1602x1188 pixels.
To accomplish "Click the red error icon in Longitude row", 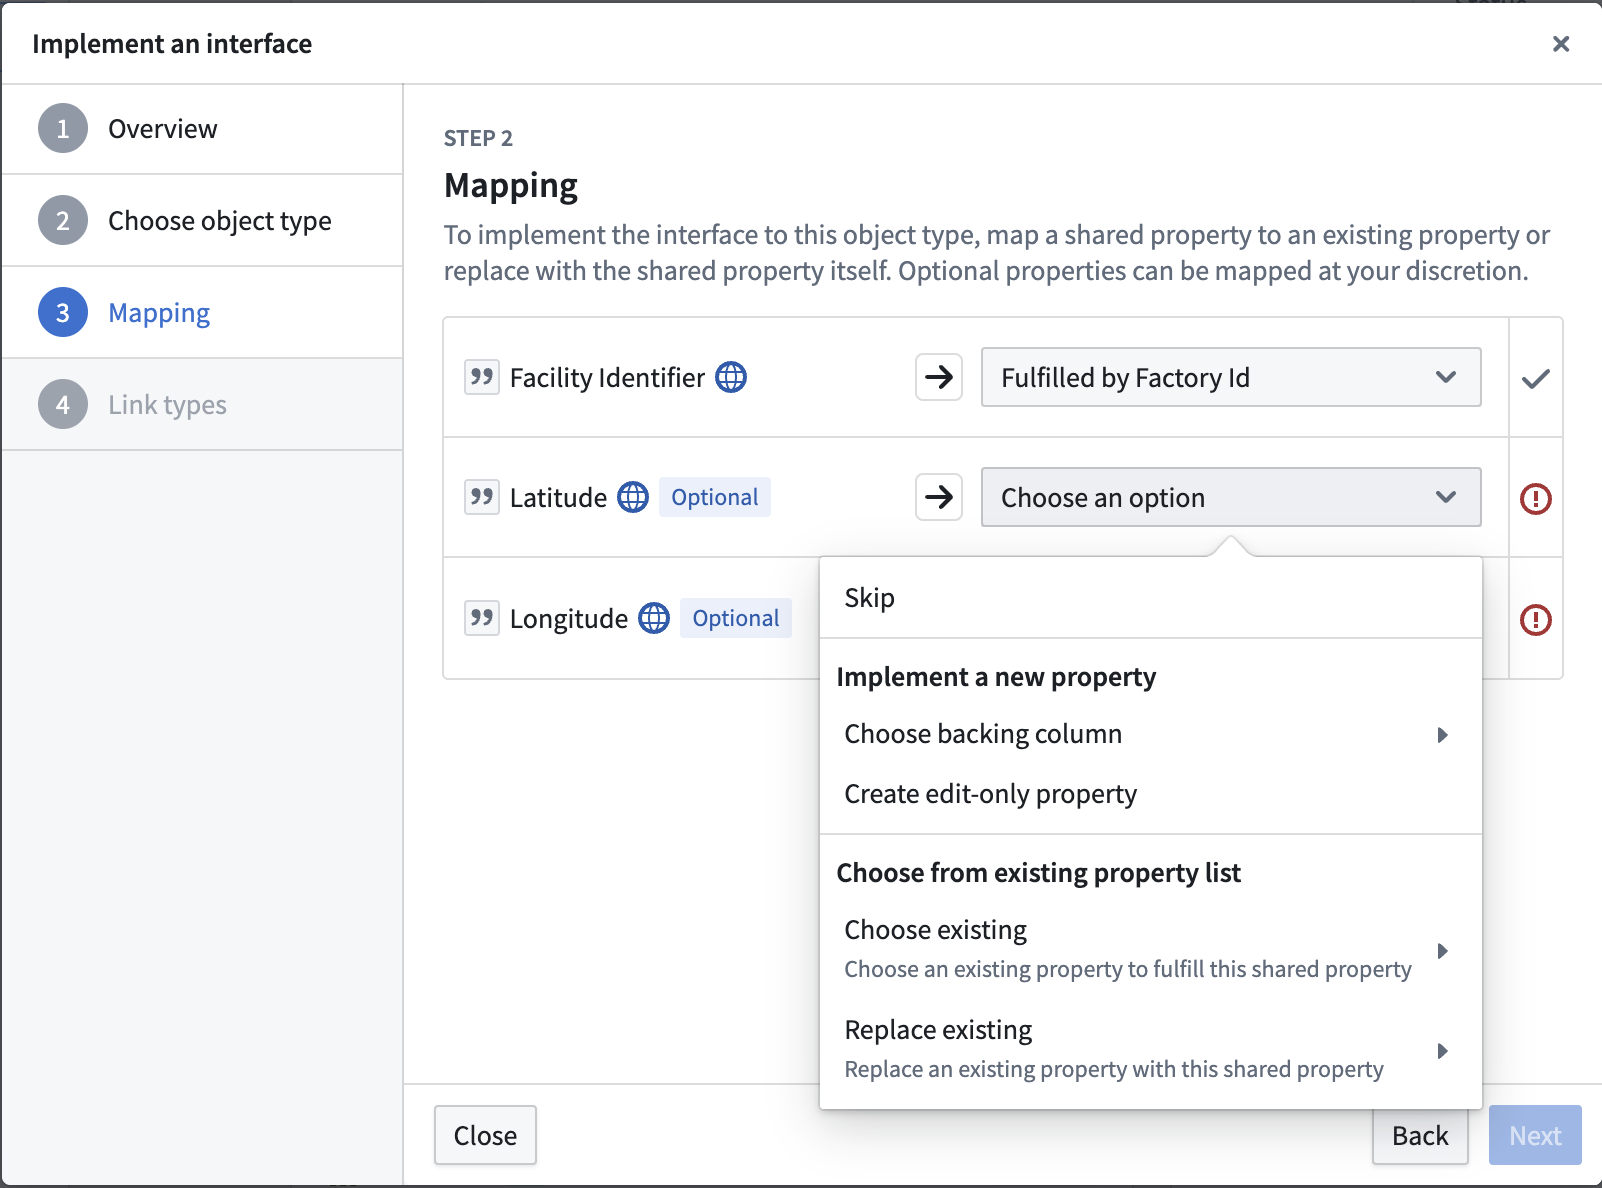I will pos(1535,620).
